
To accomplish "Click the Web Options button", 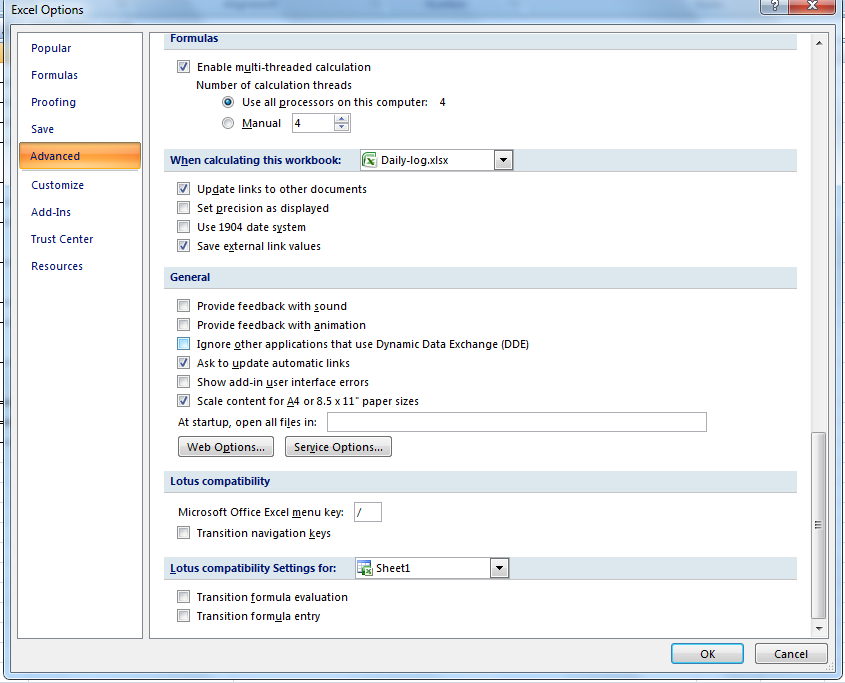I will [x=226, y=447].
